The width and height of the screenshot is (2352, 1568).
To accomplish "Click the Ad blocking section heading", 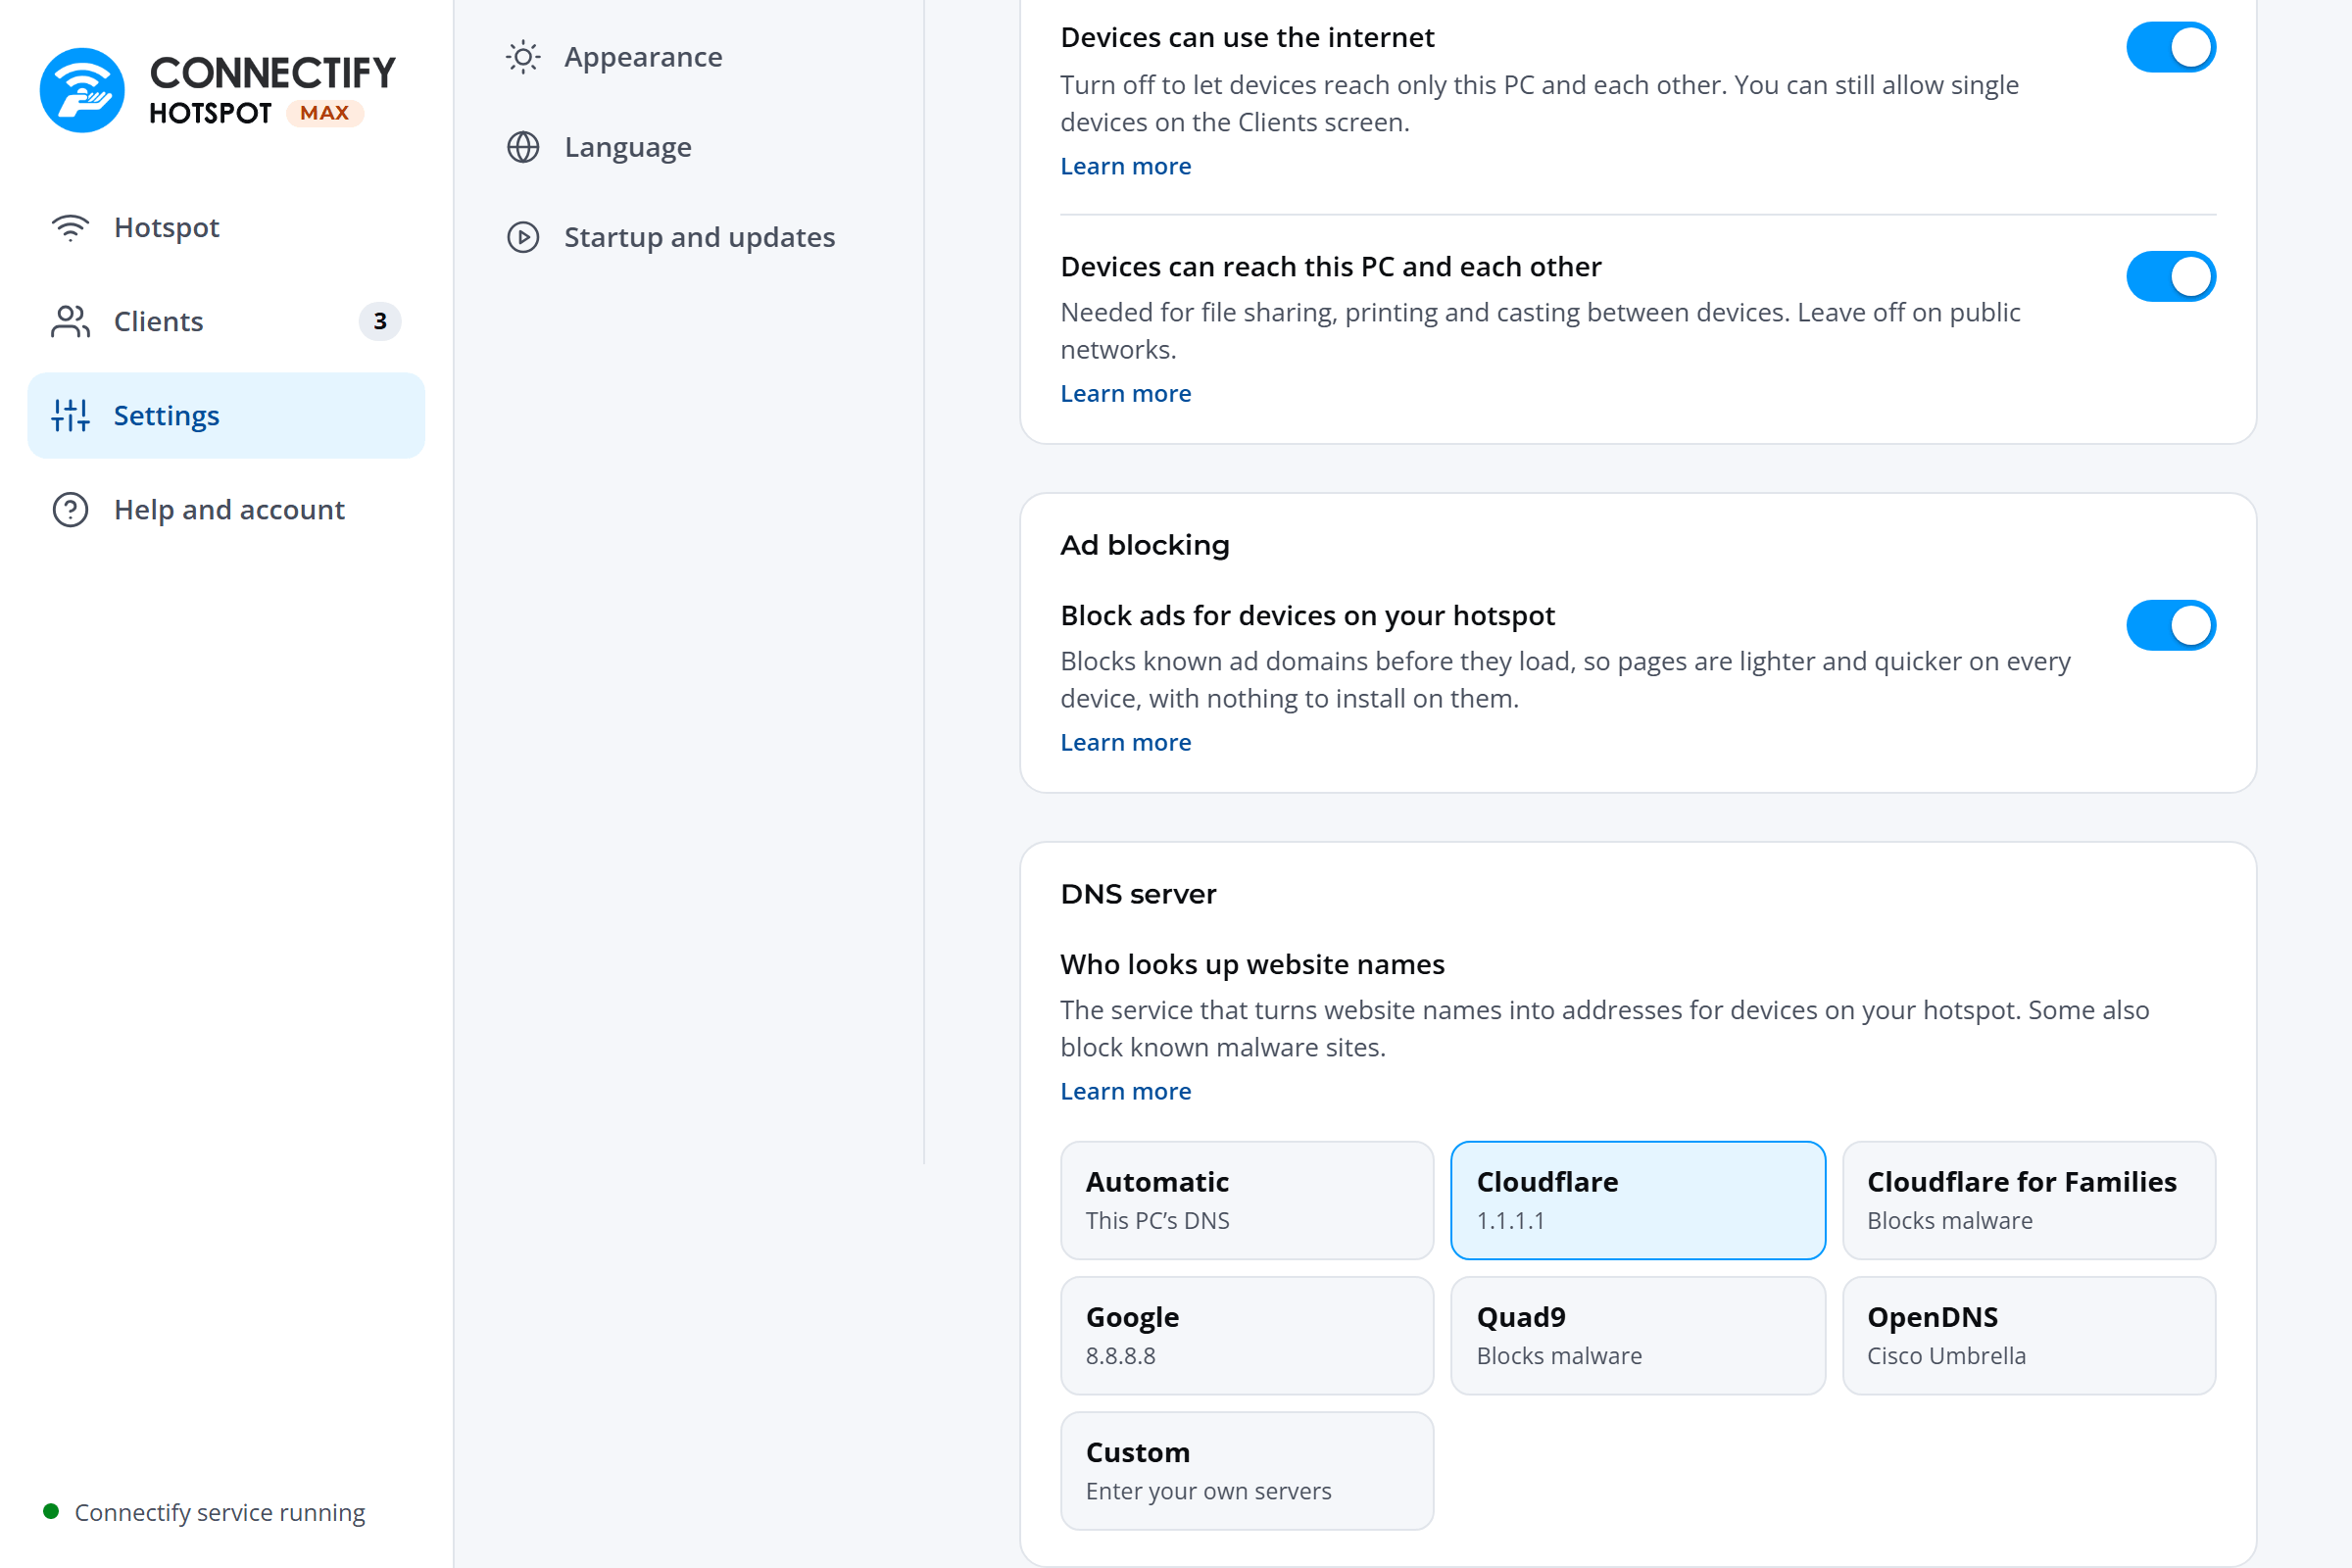I will click(x=1145, y=545).
